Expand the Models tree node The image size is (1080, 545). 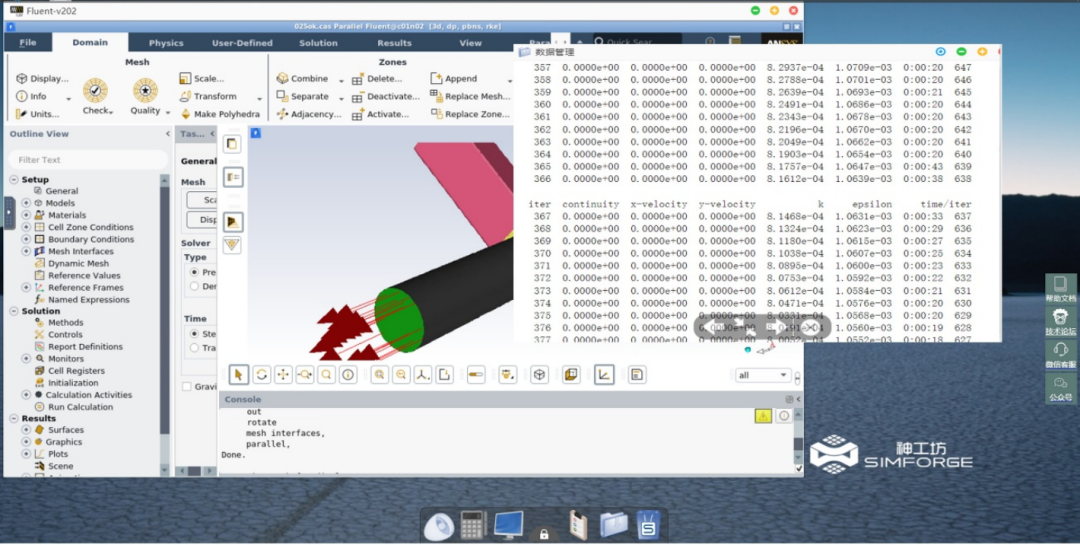point(26,203)
